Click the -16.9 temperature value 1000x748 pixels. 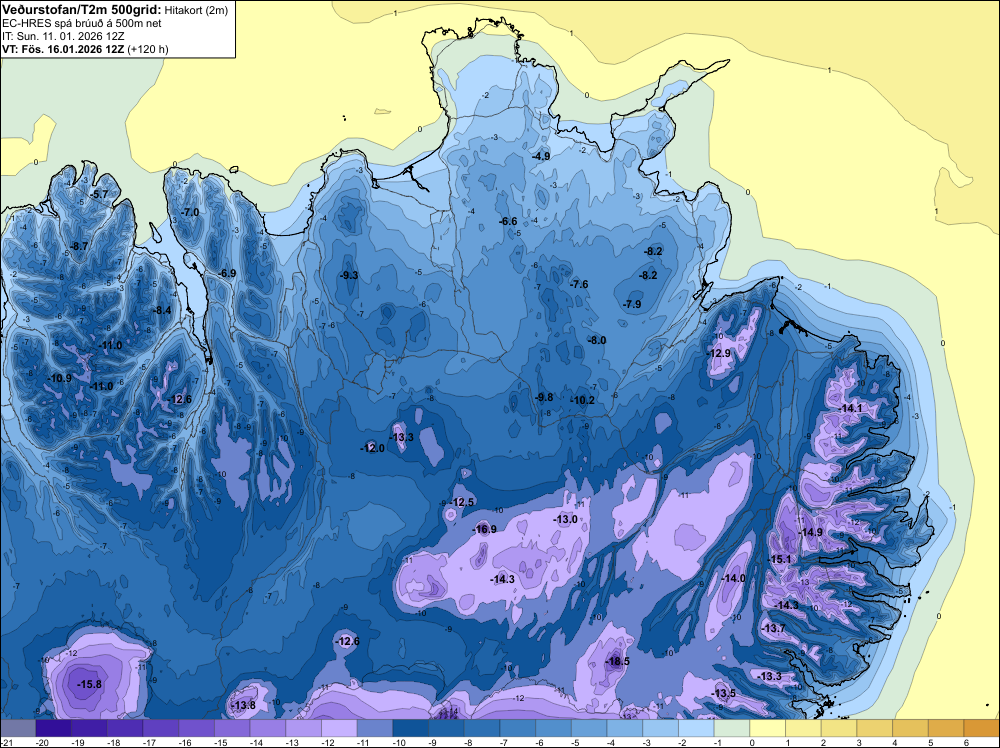[485, 529]
